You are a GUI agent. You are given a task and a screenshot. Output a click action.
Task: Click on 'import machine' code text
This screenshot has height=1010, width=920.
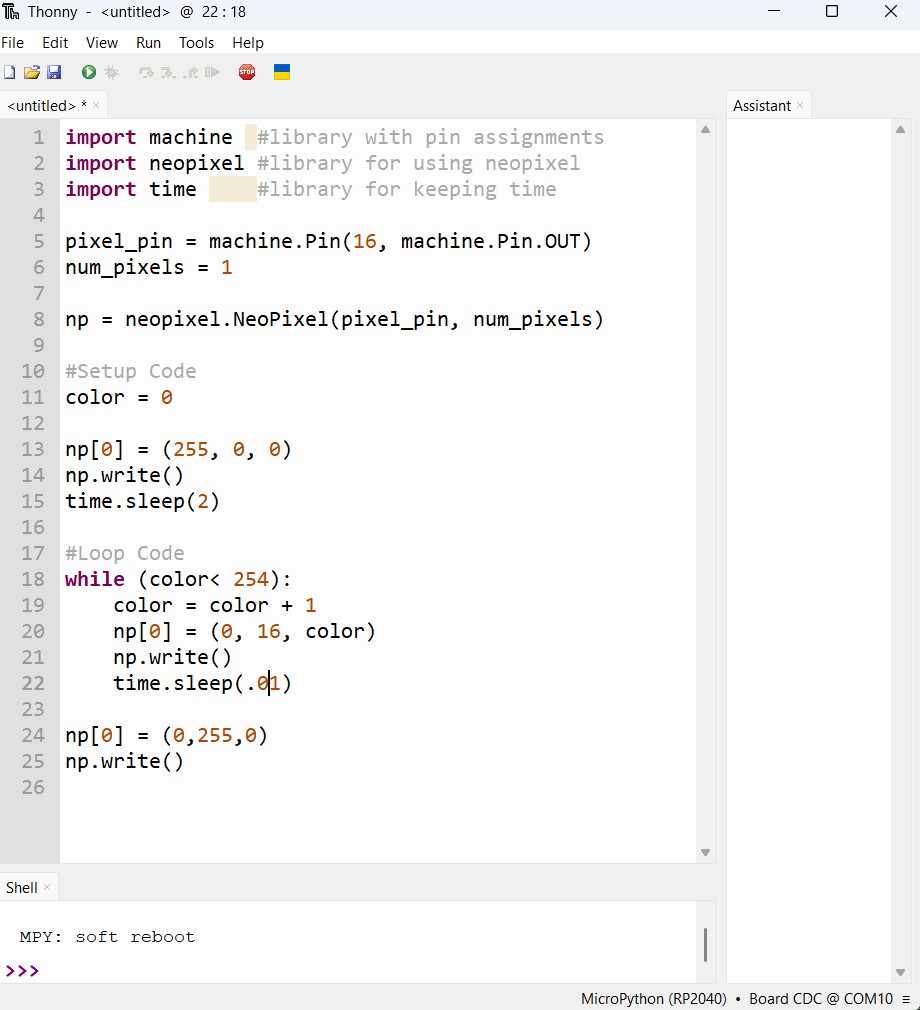(x=149, y=137)
